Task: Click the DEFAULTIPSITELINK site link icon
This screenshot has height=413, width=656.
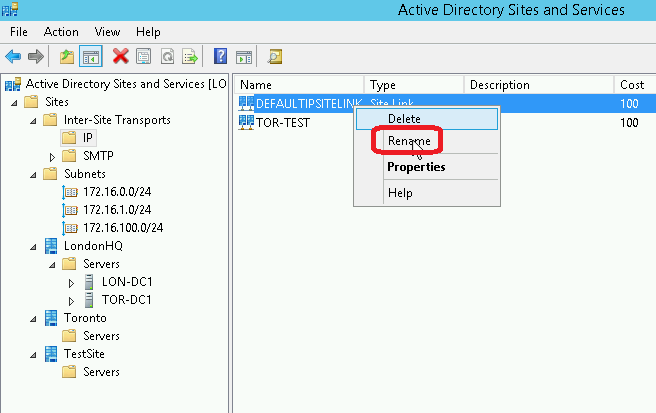Action: pos(246,103)
